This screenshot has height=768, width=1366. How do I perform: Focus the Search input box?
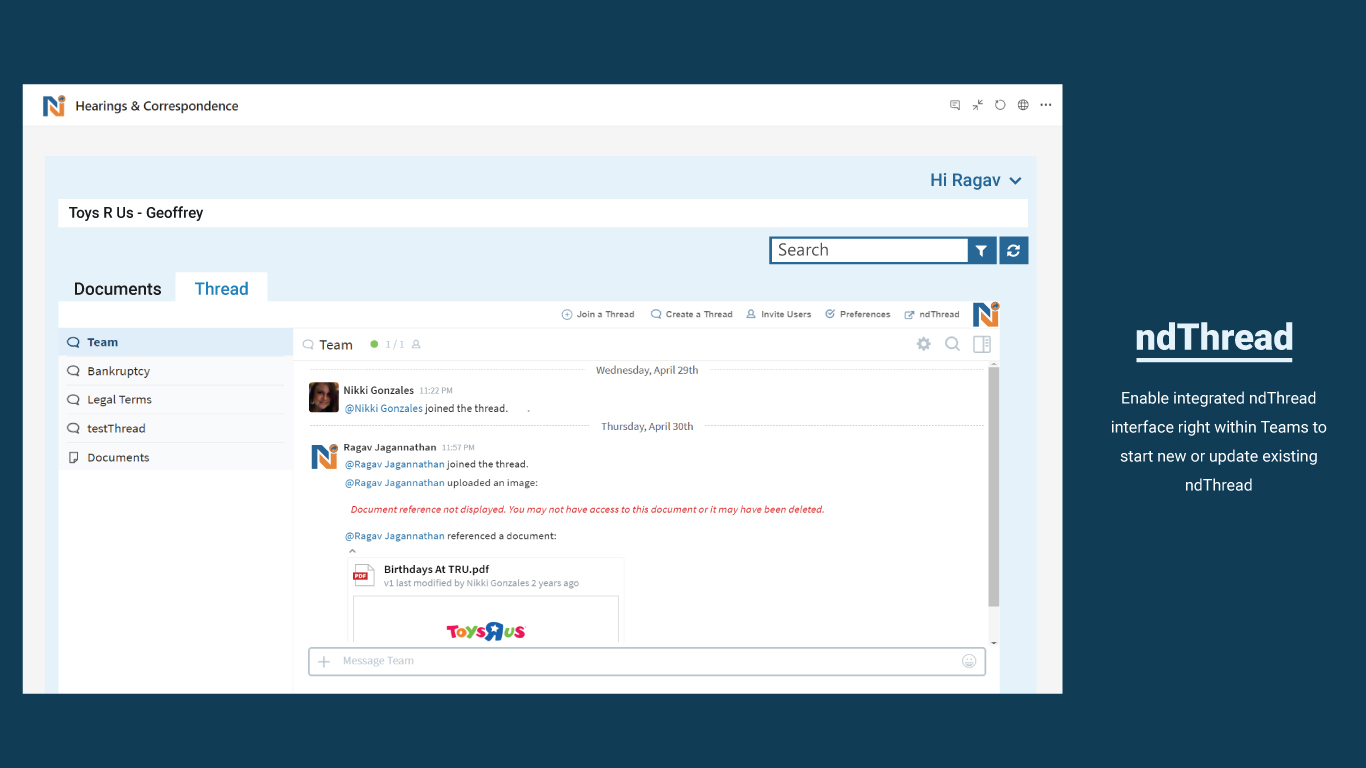pyautogui.click(x=869, y=250)
